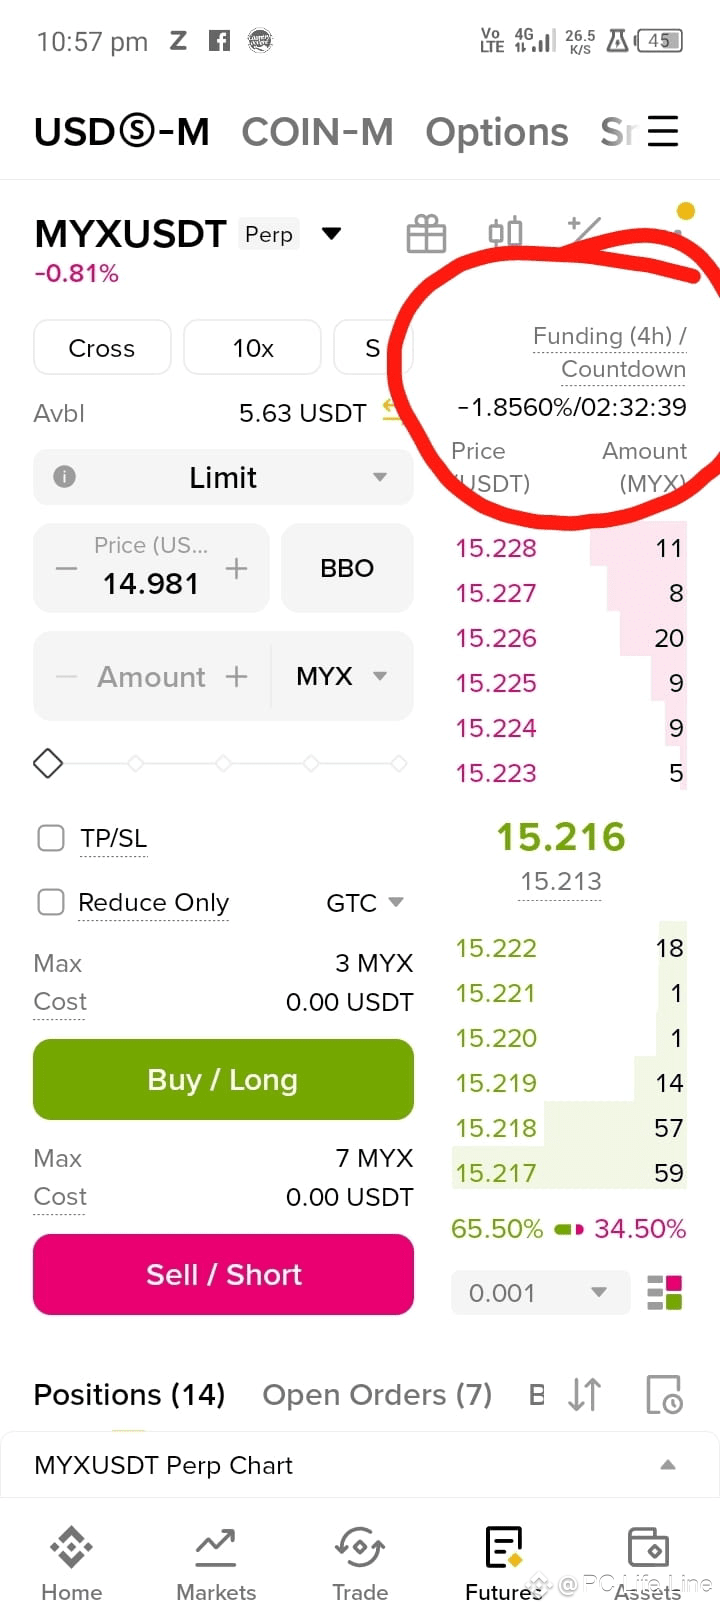Expand the MYXUSDT Perp Chart panel
This screenshot has width=720, height=1611.
359,1465
